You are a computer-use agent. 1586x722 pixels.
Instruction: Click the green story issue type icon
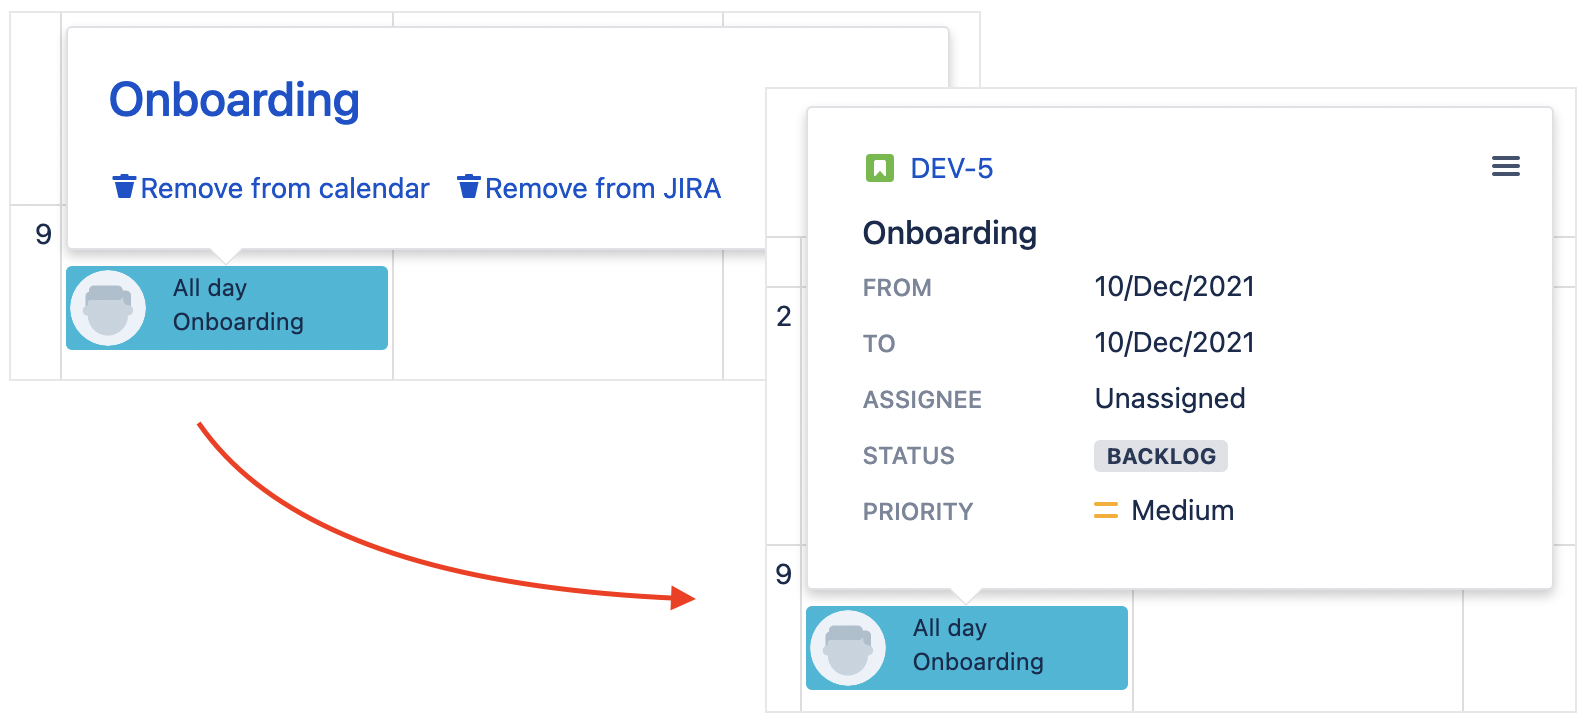pos(879,168)
